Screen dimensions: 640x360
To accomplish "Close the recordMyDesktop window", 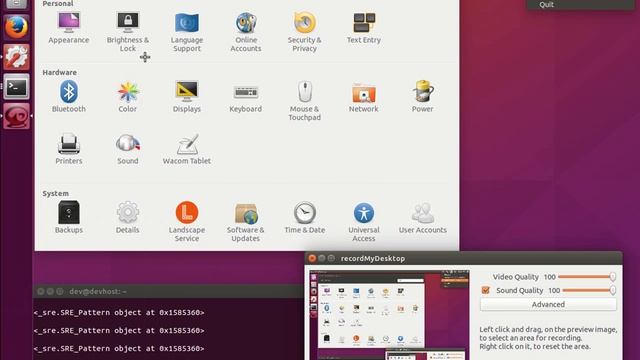I will coord(312,258).
